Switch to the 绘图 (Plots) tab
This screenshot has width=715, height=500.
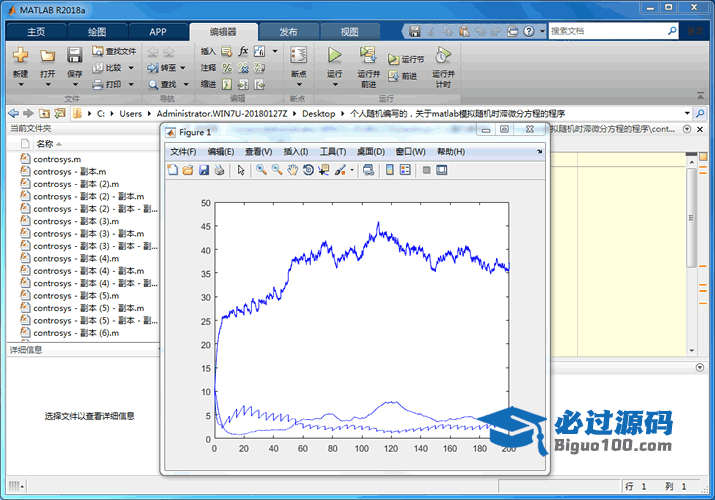[97, 32]
